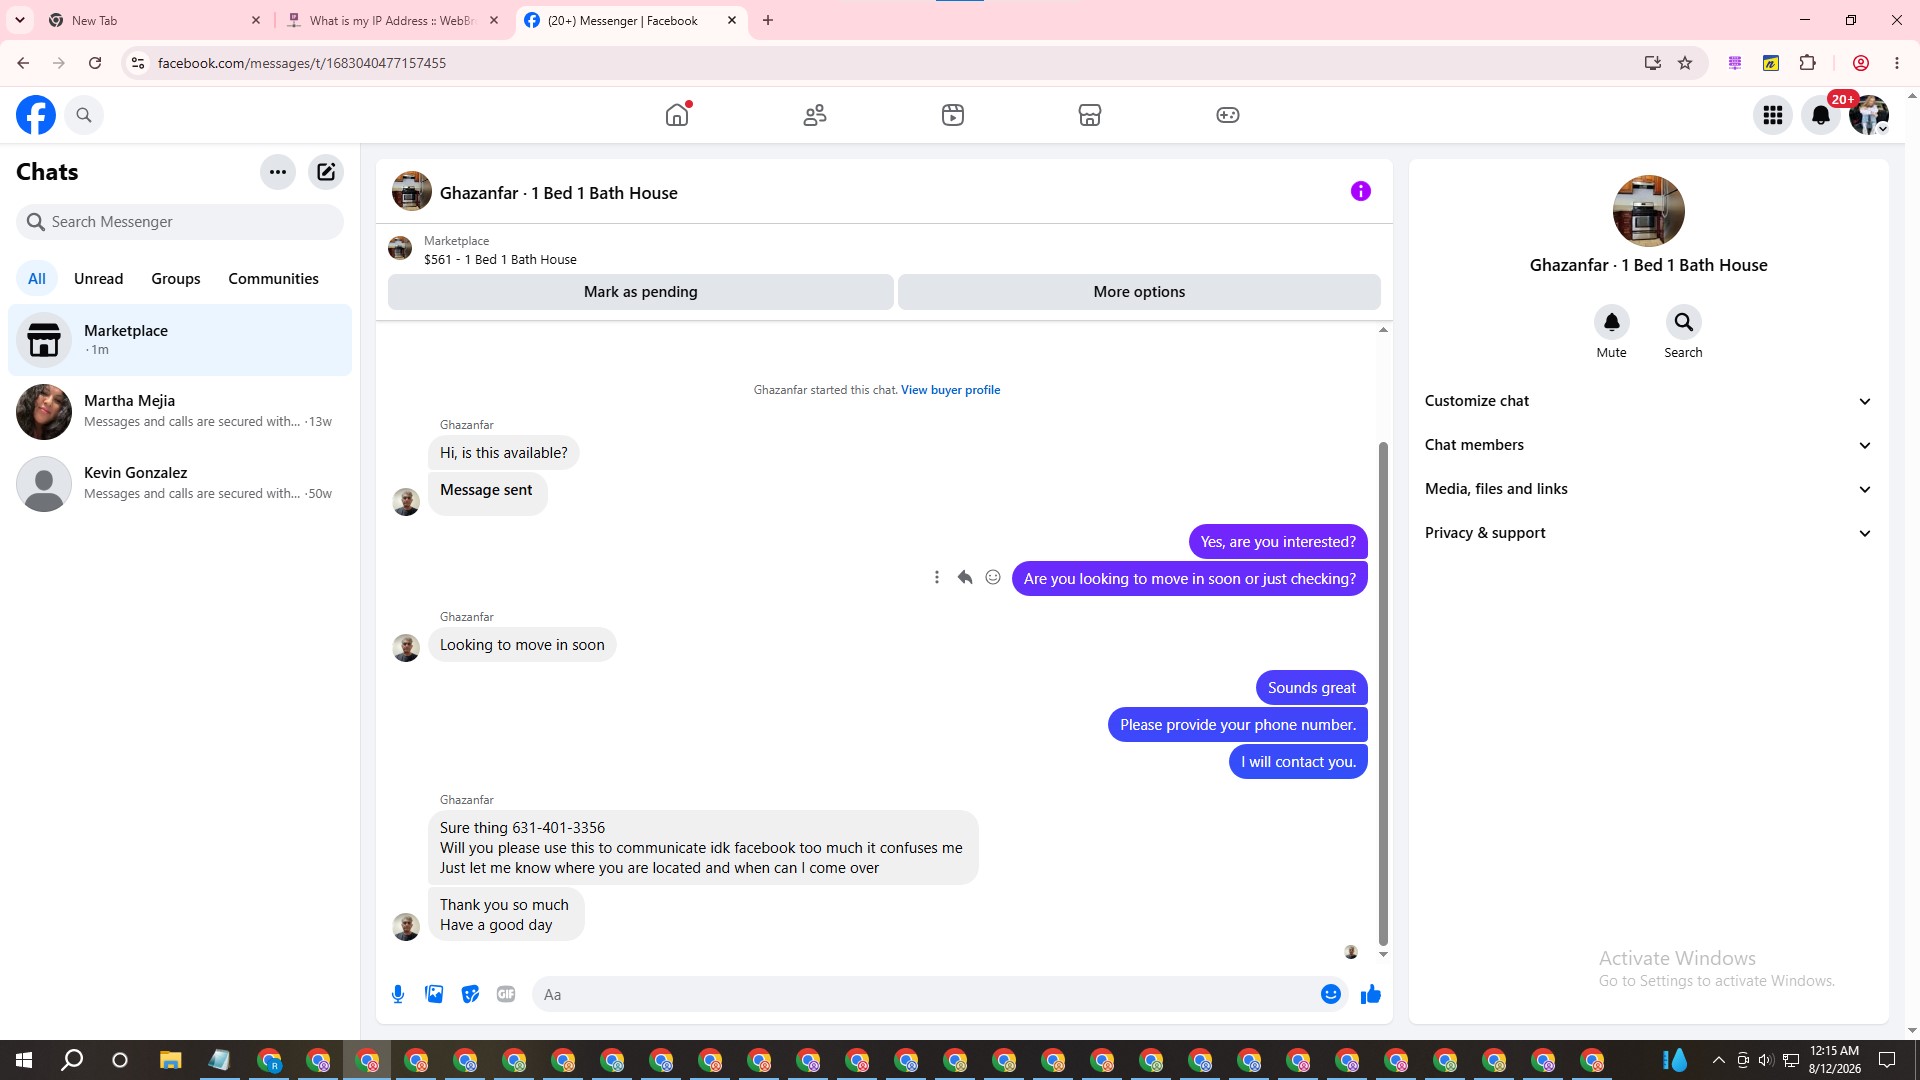Open the Gaming icon in top navigation
Screen dimensions: 1920x1080
point(1228,115)
